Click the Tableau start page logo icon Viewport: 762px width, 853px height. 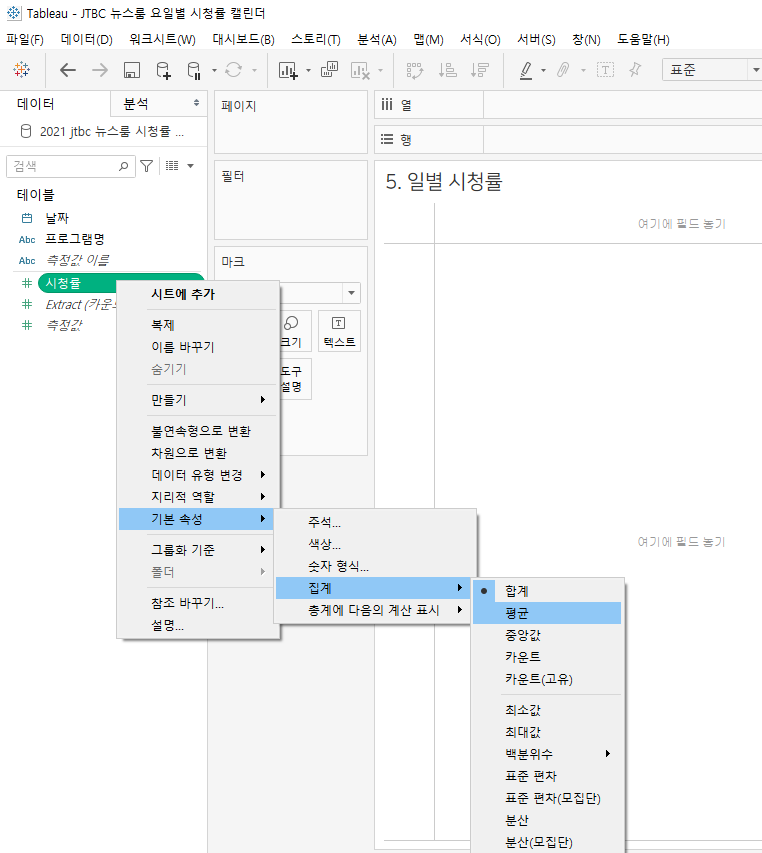pyautogui.click(x=22, y=70)
